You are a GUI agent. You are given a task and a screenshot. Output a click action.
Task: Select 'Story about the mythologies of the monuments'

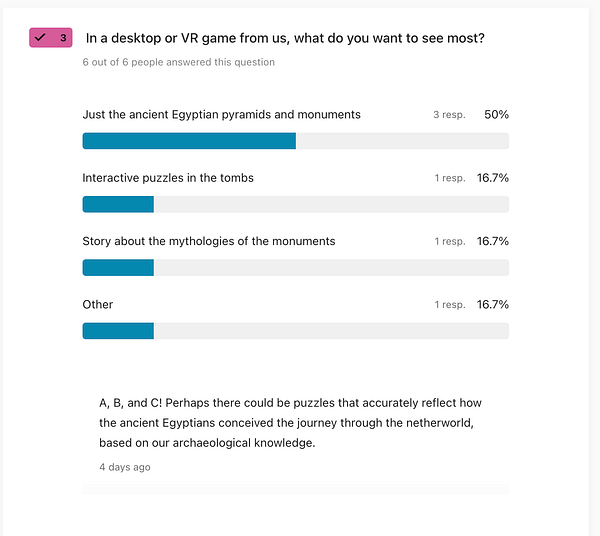(x=209, y=241)
